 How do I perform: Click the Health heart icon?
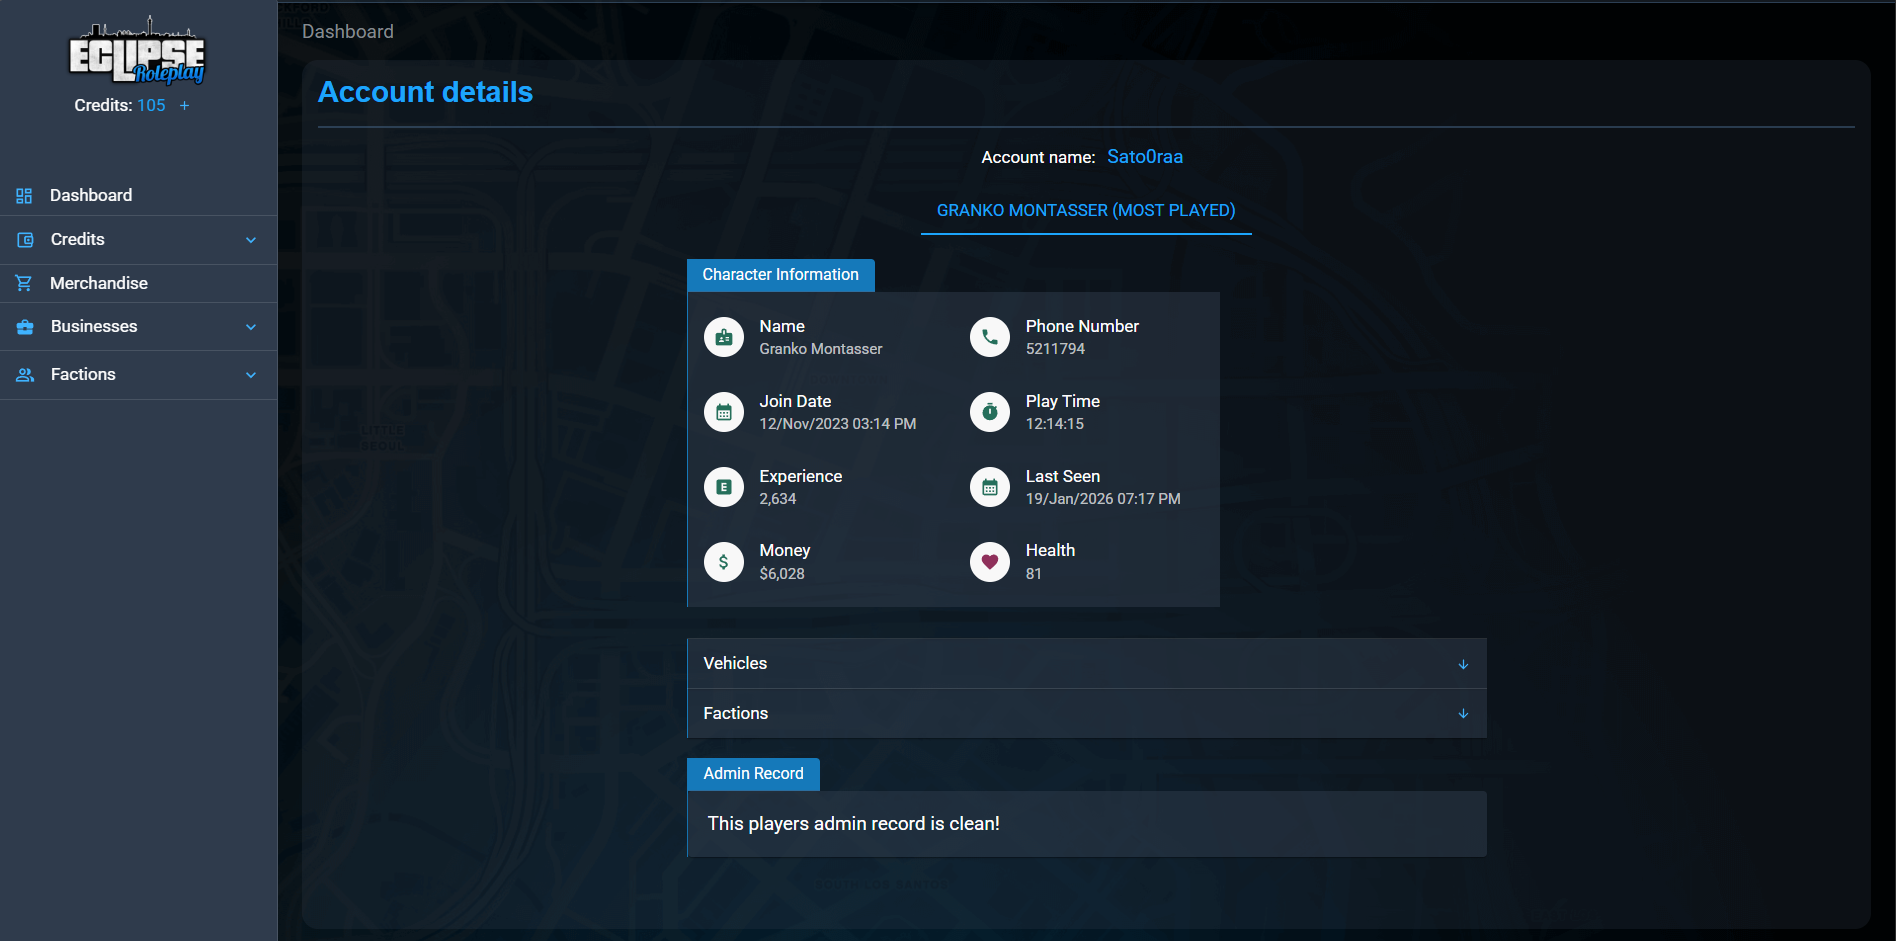990,562
